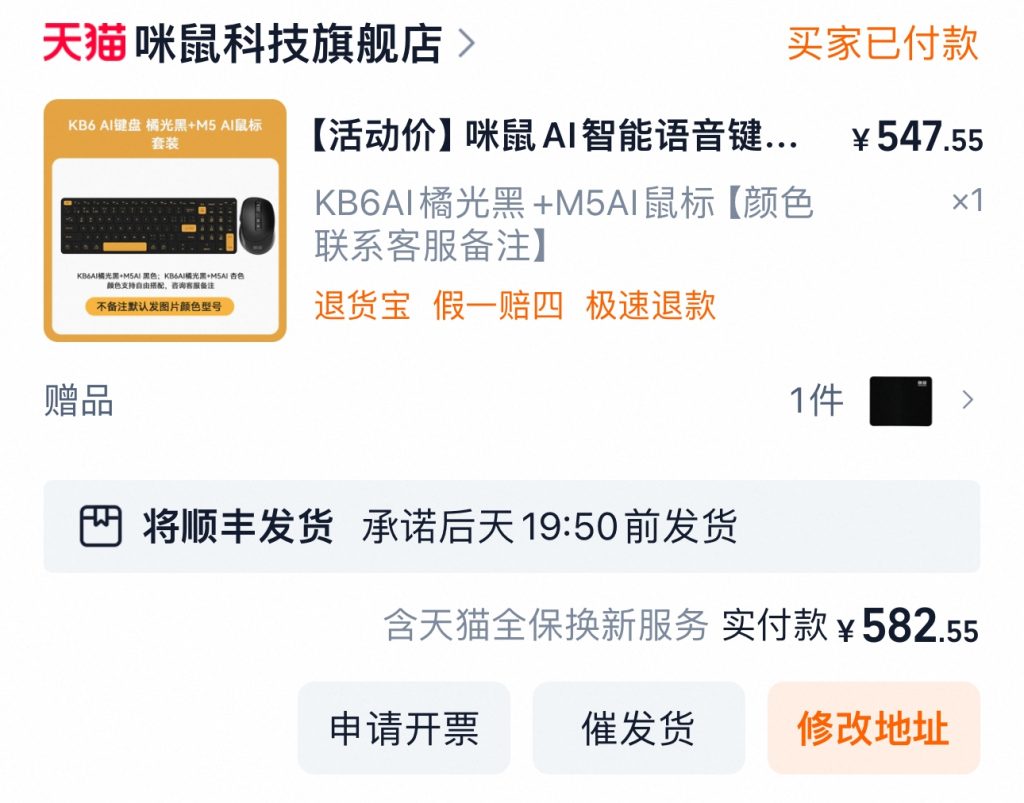This screenshot has height=803, width=1024.
Task: Tap the shipping box icon beside 将顺丰发货
Action: [100, 525]
